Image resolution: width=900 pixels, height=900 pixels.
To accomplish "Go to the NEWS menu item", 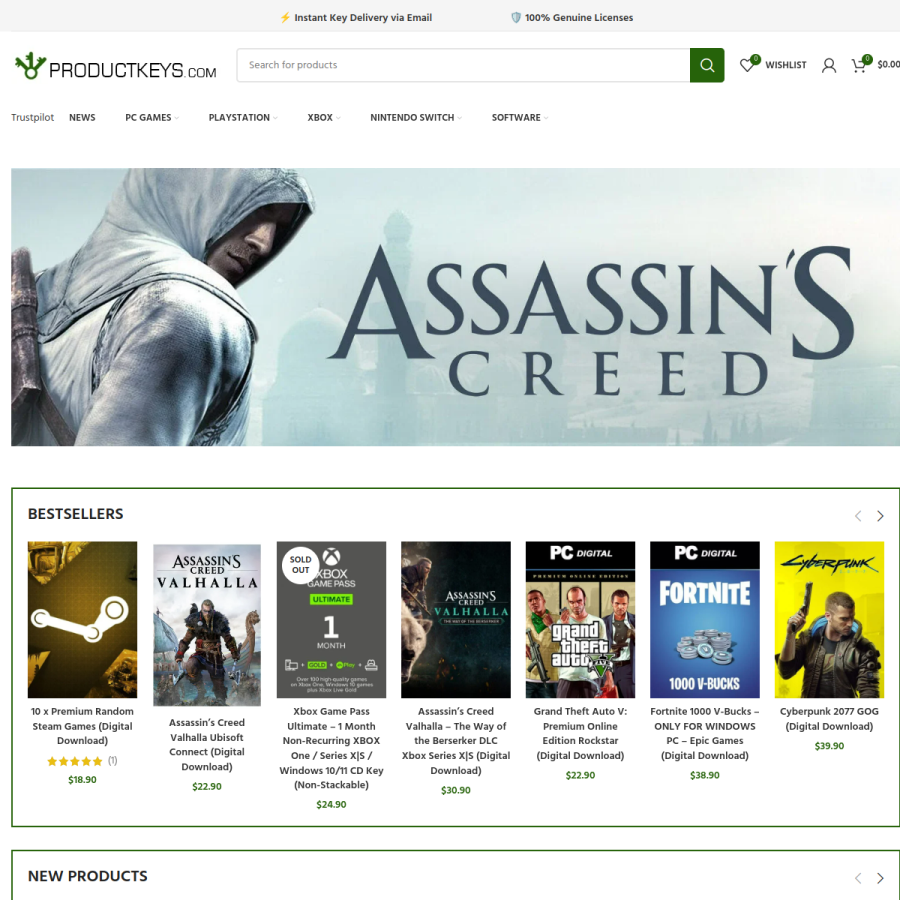I will tap(82, 117).
